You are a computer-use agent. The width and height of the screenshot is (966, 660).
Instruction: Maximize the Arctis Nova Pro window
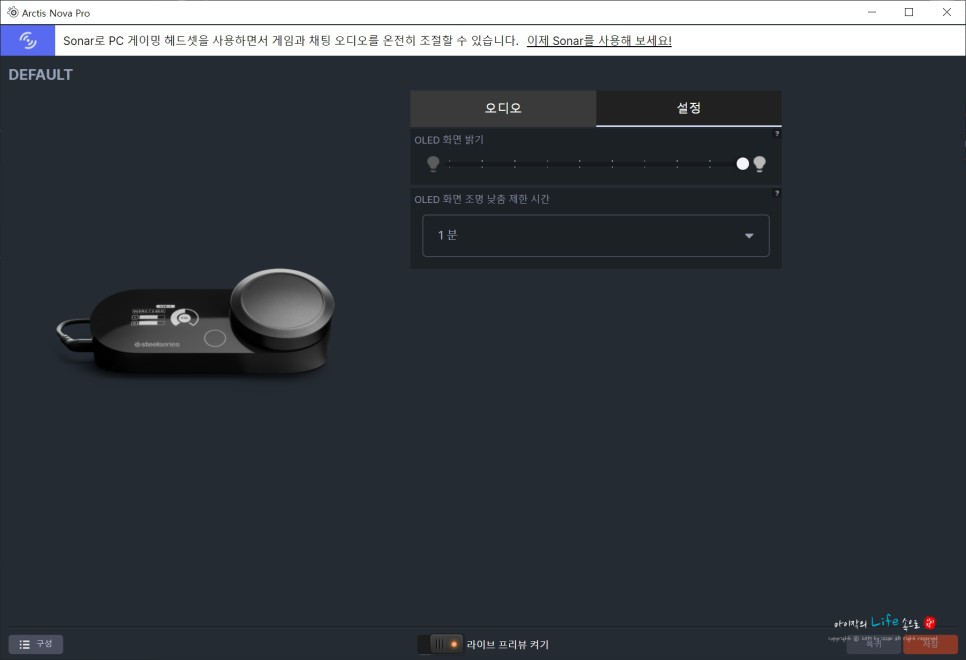click(x=909, y=12)
